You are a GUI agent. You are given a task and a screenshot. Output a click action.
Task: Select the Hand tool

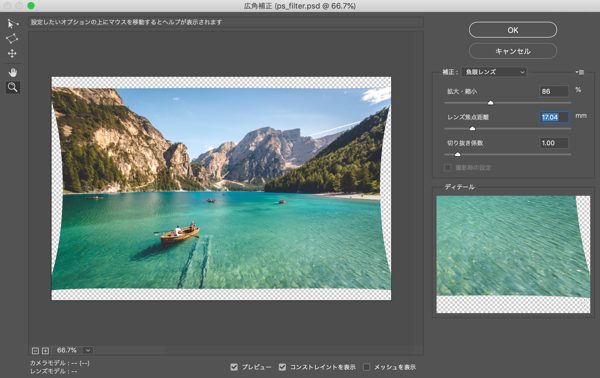pyautogui.click(x=13, y=72)
